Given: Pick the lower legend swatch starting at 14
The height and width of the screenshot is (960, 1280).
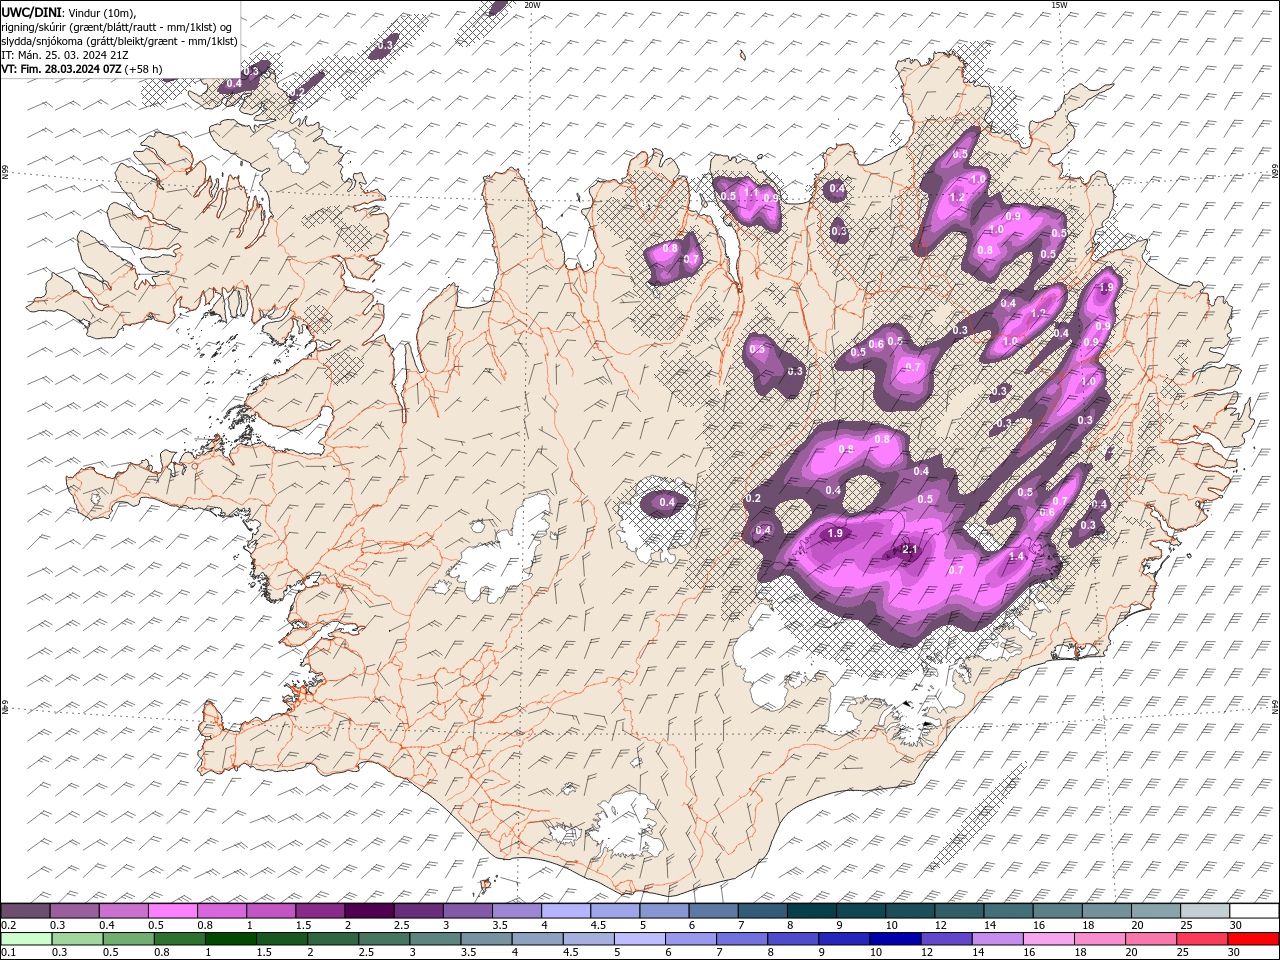Looking at the screenshot, I should click(x=998, y=939).
